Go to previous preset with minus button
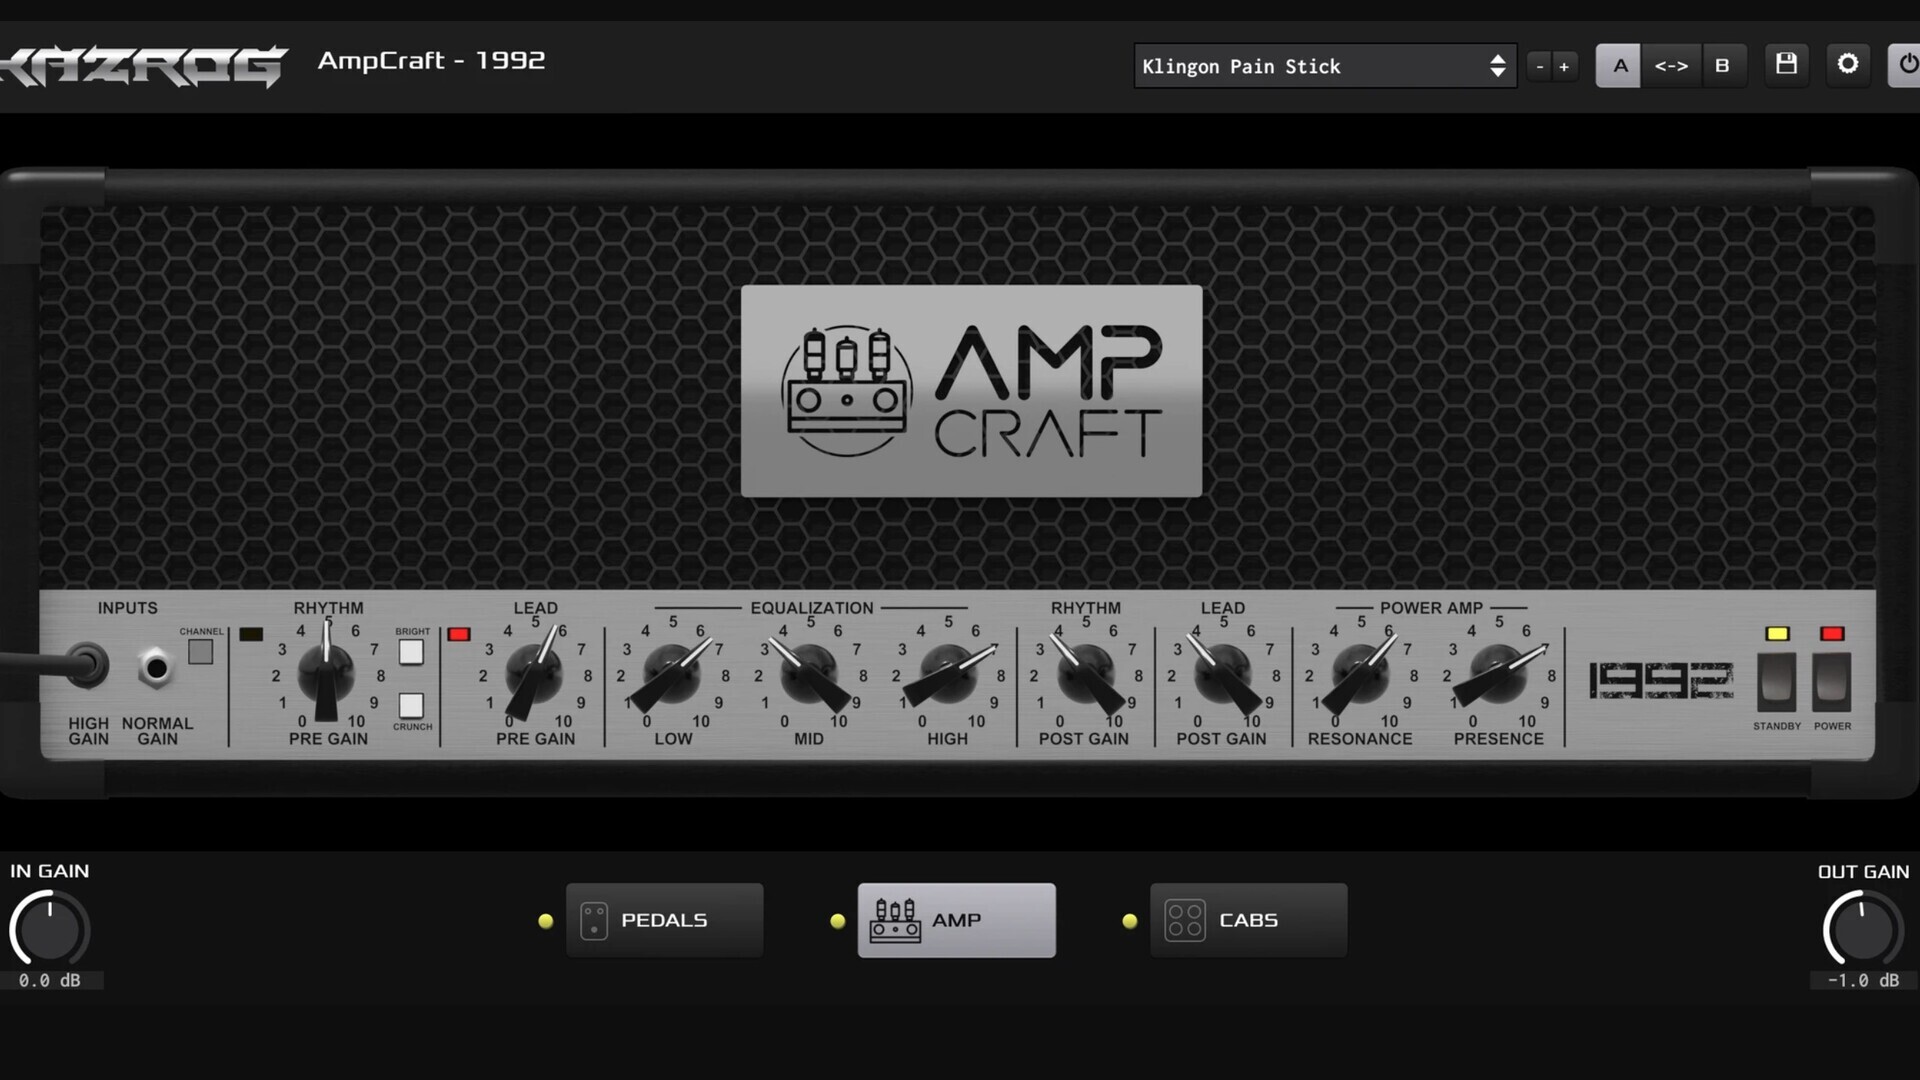This screenshot has width=1920, height=1080. [x=1540, y=67]
